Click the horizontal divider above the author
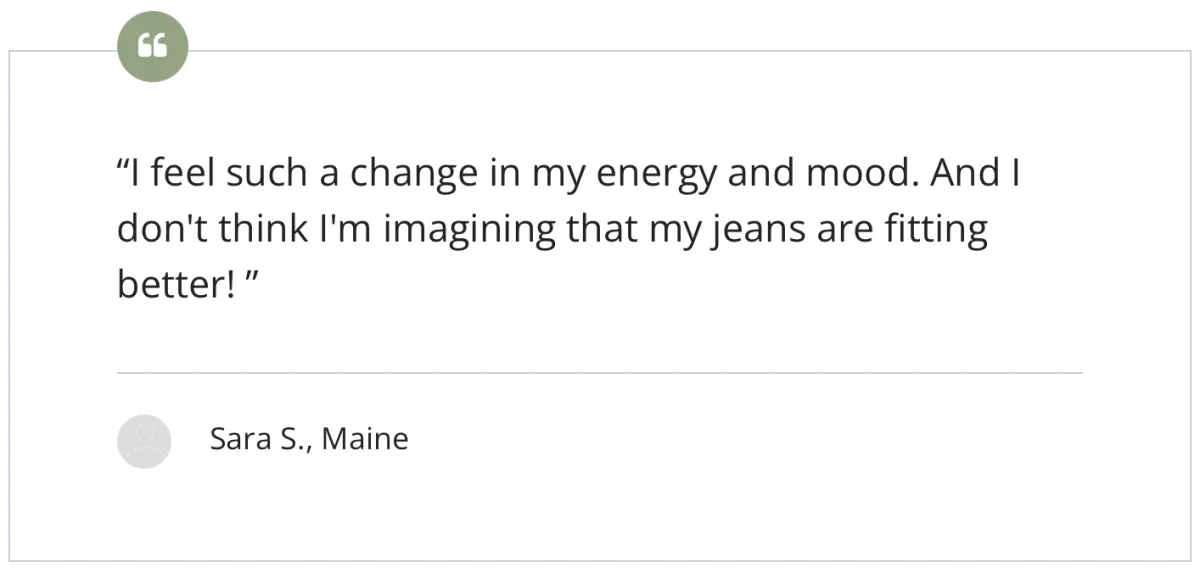This screenshot has height=573, width=1200. 600,373
